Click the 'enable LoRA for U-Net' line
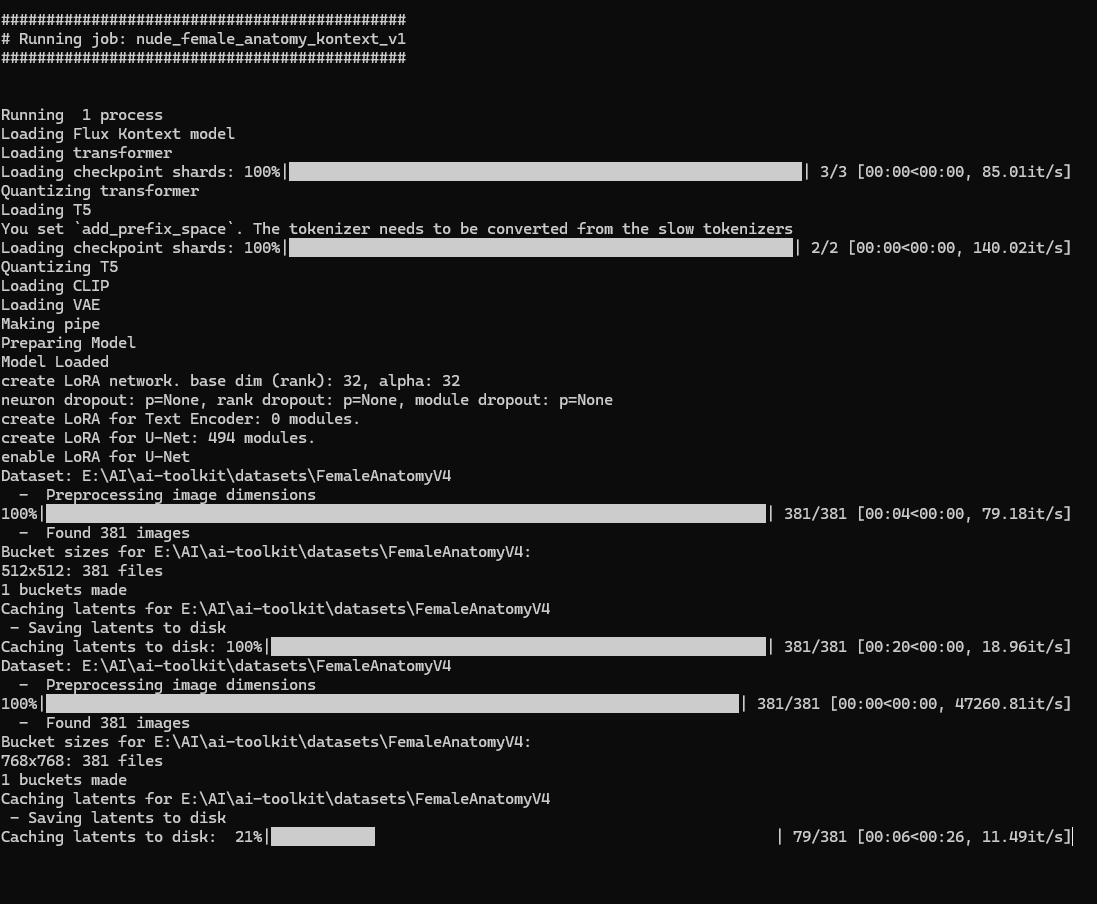The width and height of the screenshot is (1097, 904). tap(95, 457)
